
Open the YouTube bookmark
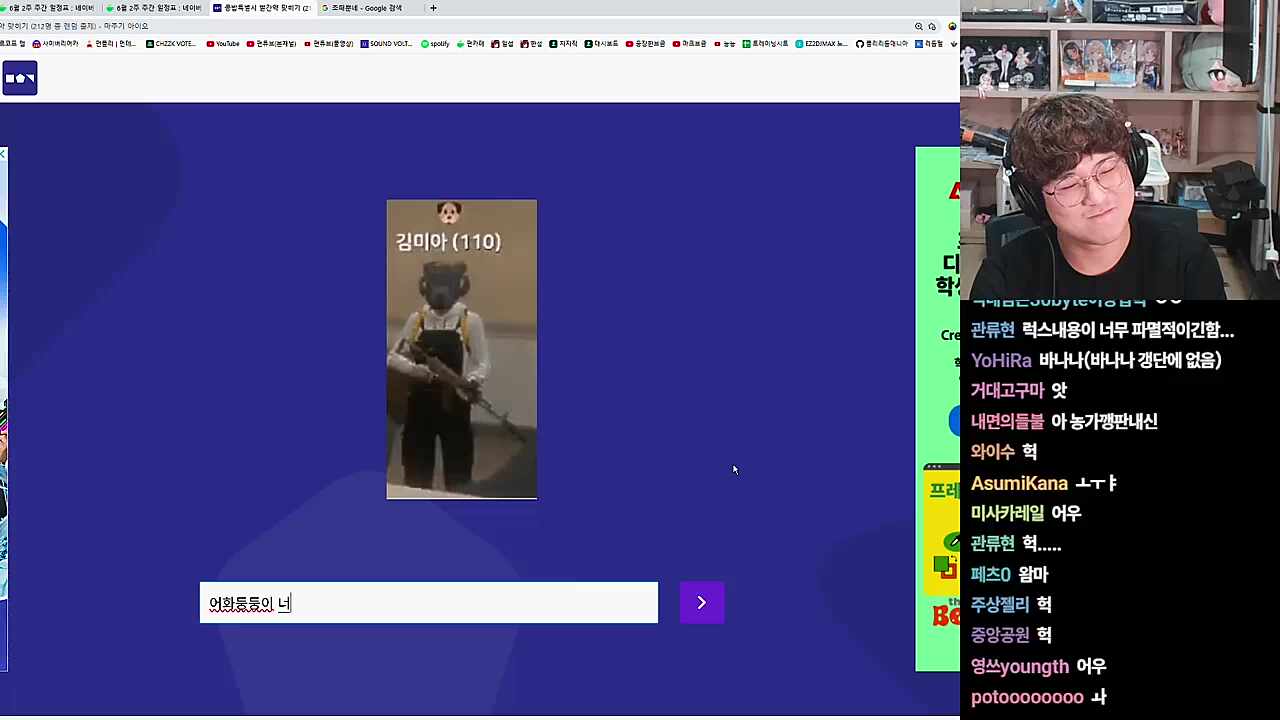point(223,44)
